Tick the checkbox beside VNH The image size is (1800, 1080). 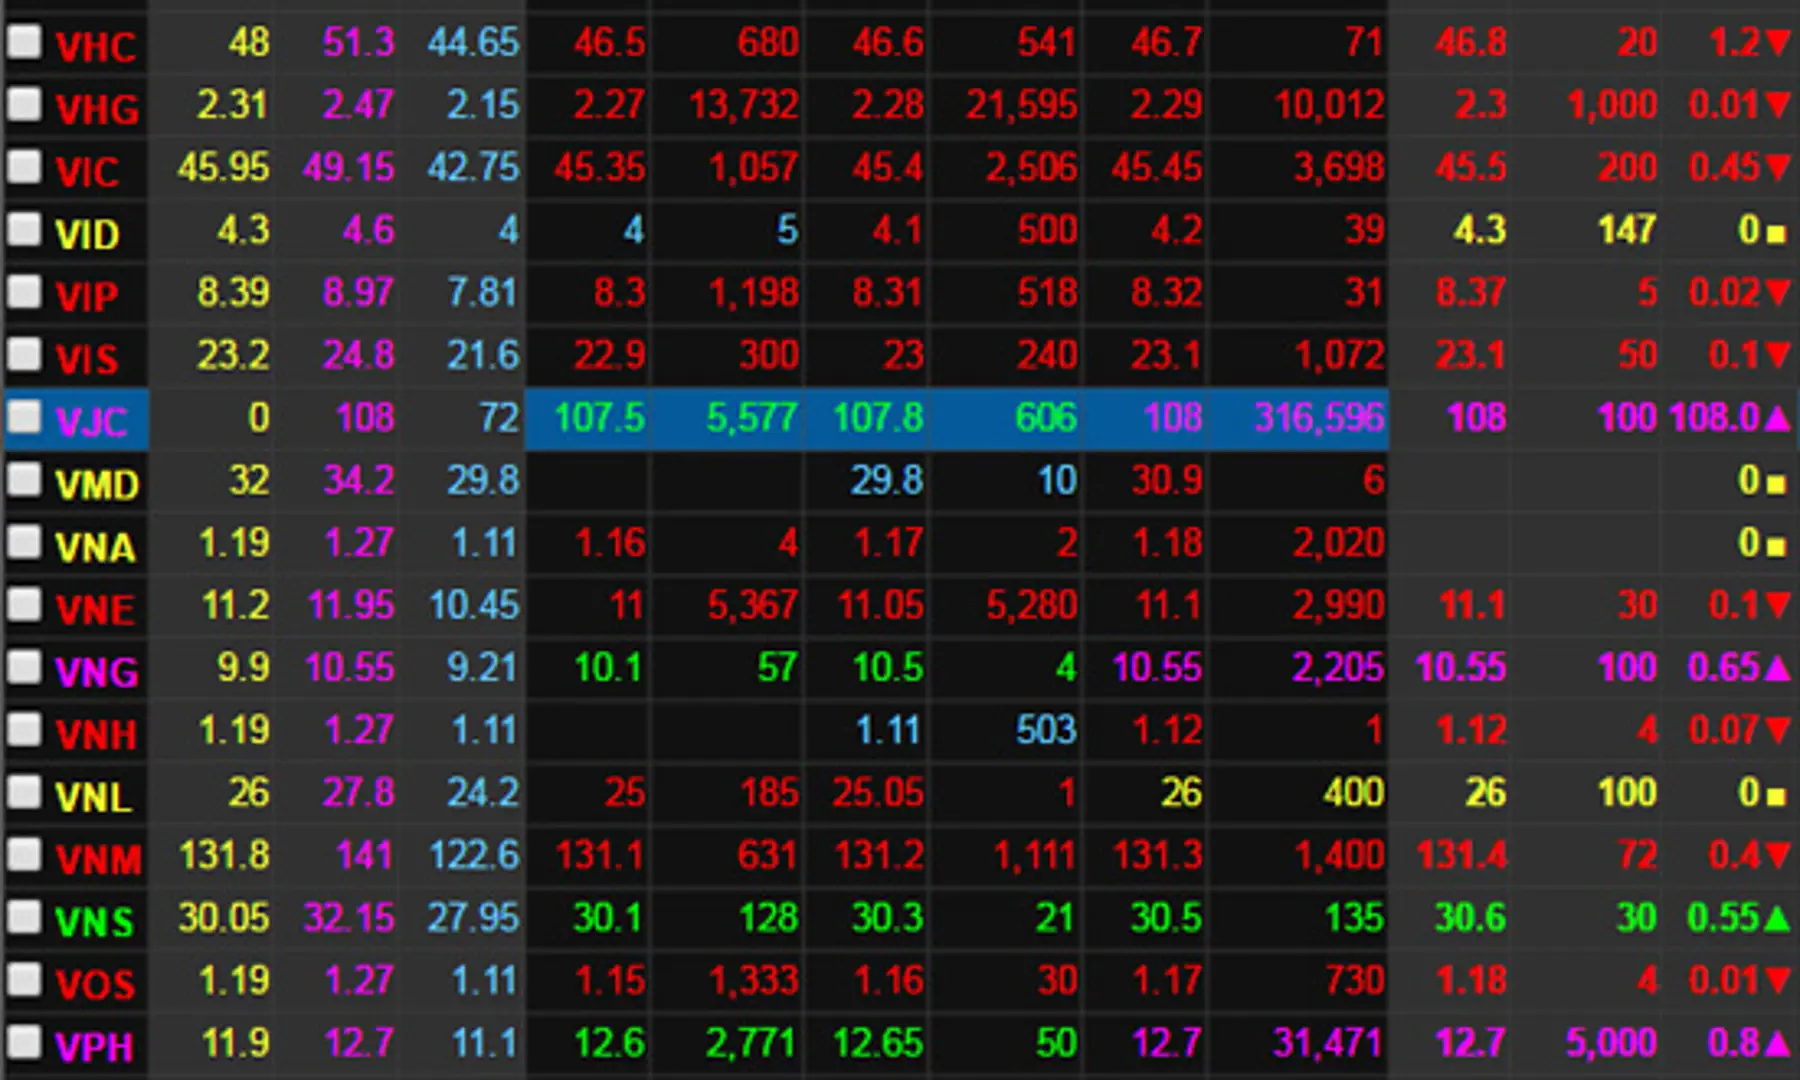pyautogui.click(x=24, y=730)
